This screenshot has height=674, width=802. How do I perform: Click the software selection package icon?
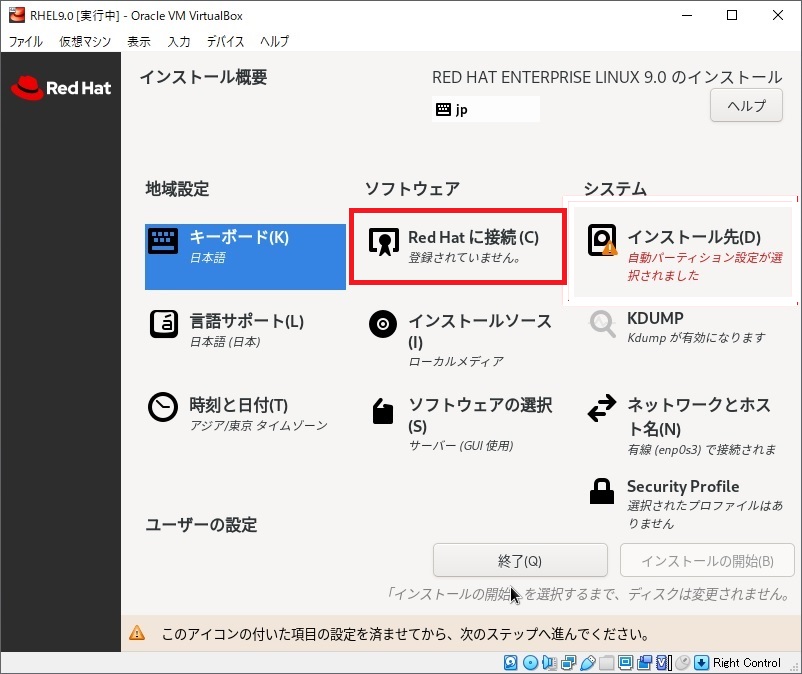[x=383, y=411]
